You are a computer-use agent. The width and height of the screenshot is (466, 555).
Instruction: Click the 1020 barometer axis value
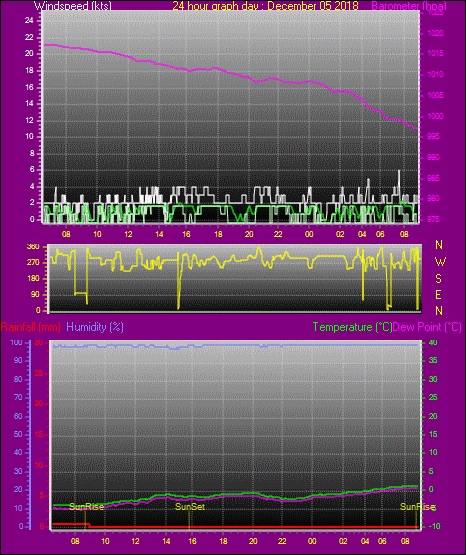click(x=435, y=33)
